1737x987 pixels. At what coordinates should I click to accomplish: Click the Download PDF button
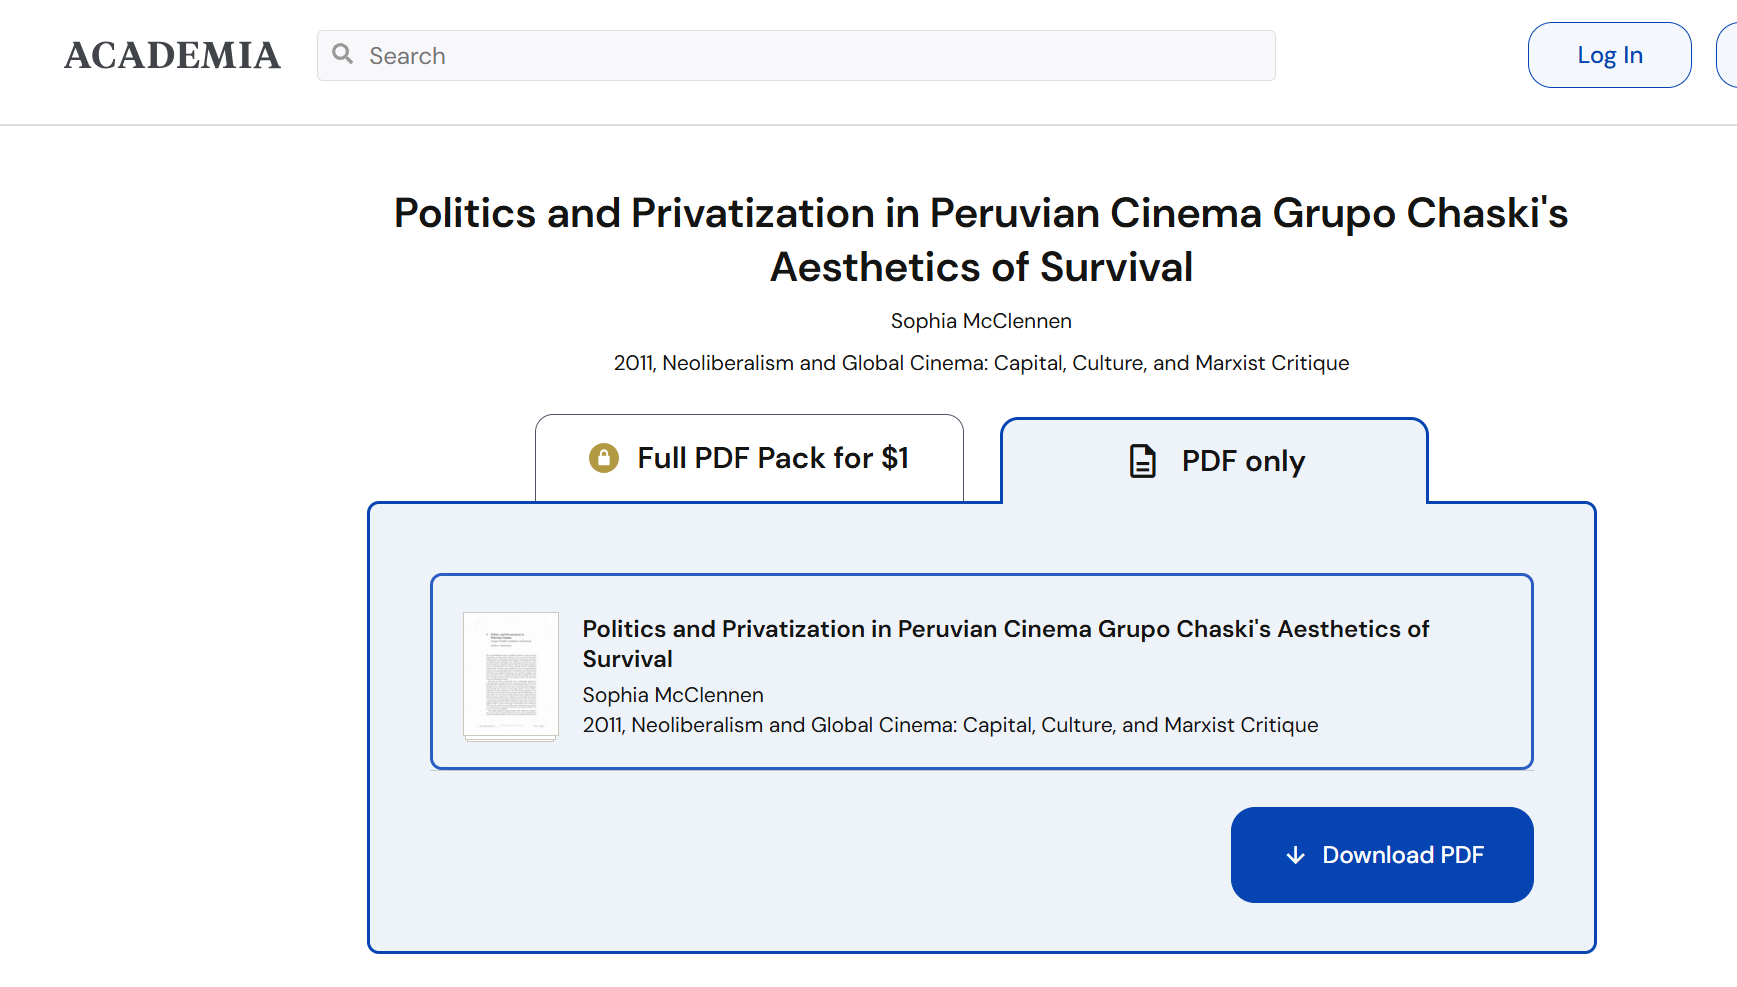point(1382,855)
